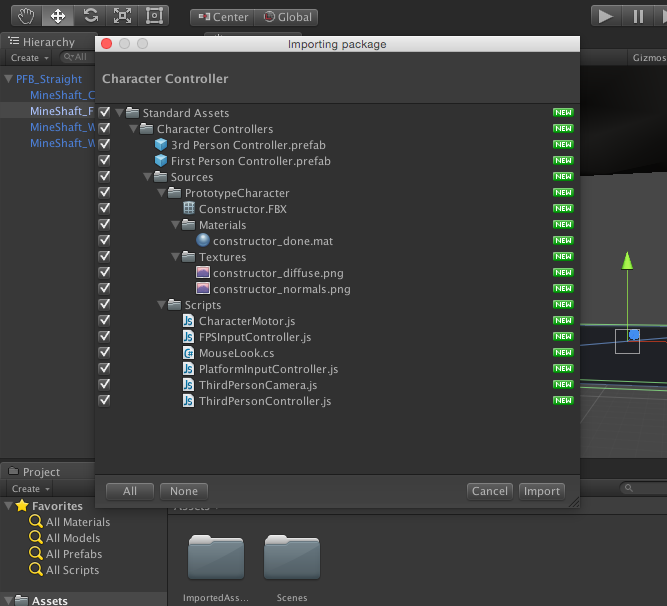Image resolution: width=667 pixels, height=606 pixels.
Task: Uncheck constructor_done.mat checkbox
Action: (x=104, y=240)
